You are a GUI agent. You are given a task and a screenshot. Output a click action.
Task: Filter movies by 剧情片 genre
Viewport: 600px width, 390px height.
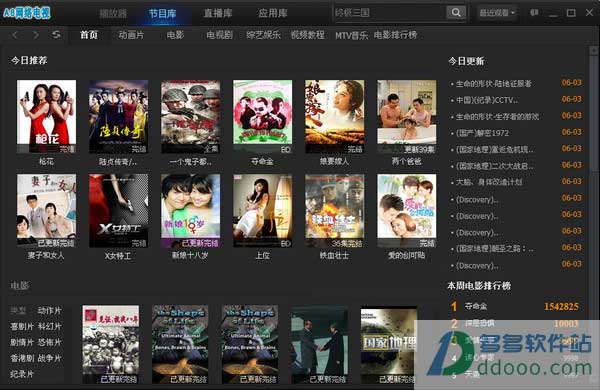[x=22, y=342]
